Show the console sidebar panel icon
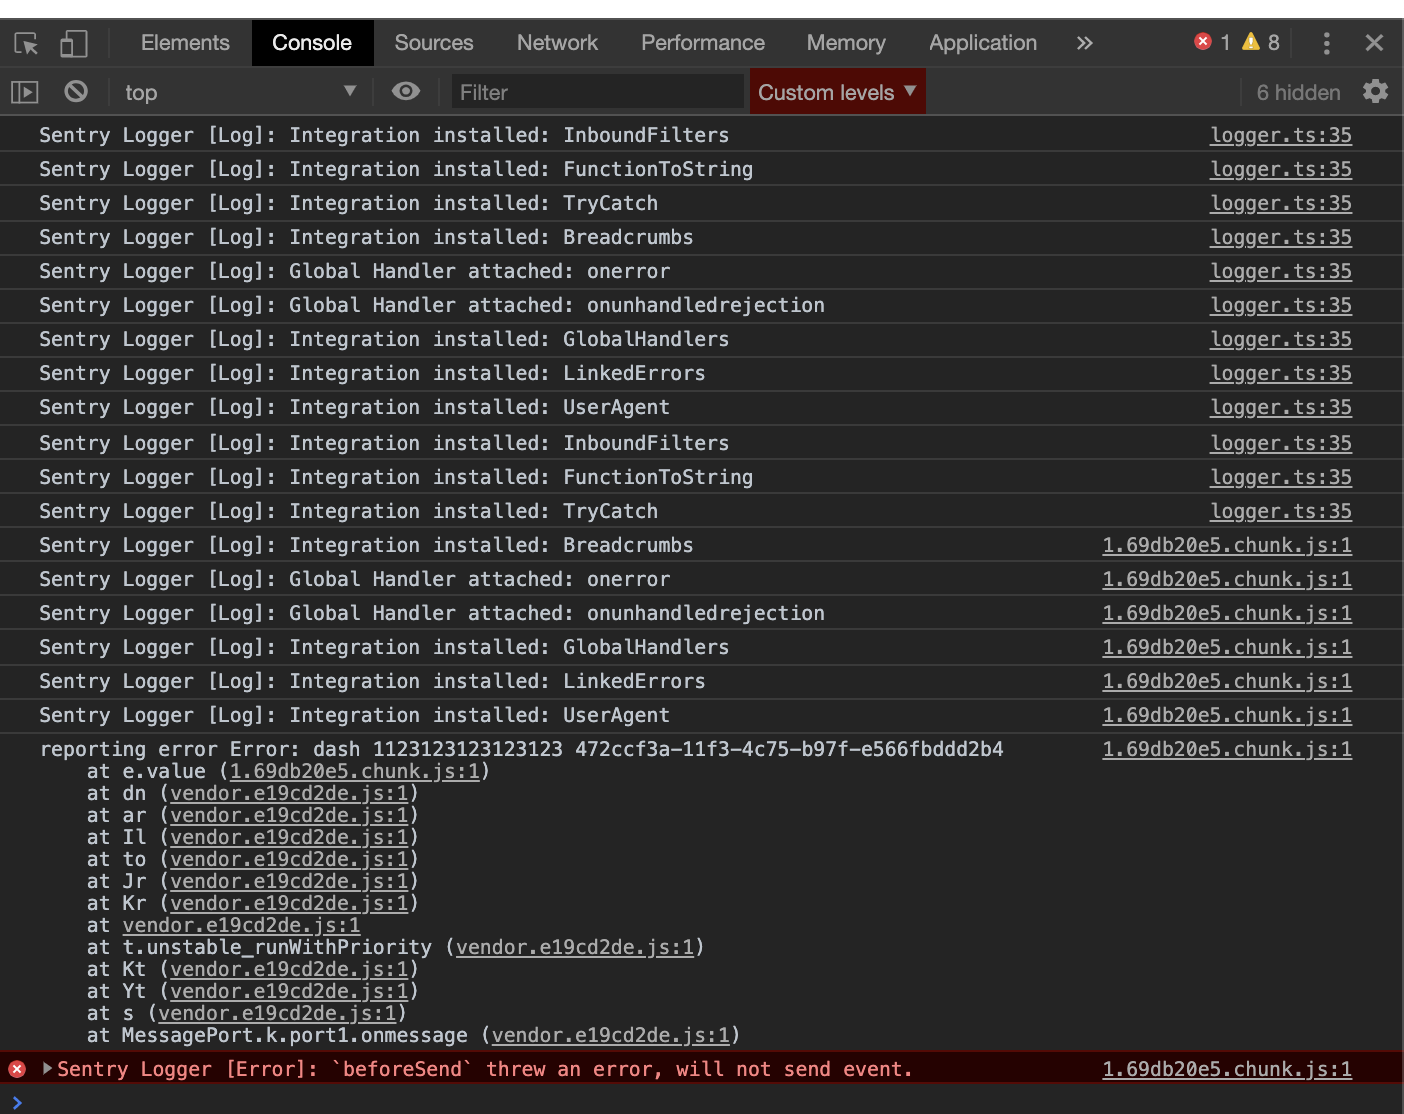 click(x=24, y=91)
